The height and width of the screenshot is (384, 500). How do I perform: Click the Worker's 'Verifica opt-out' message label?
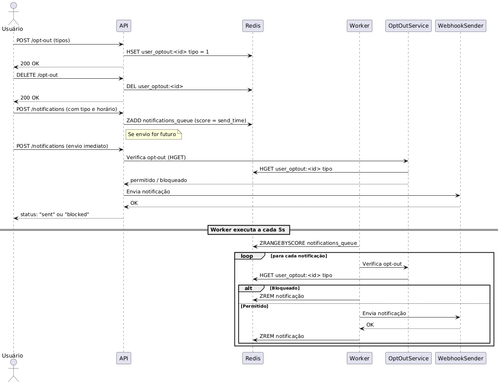[382, 264]
